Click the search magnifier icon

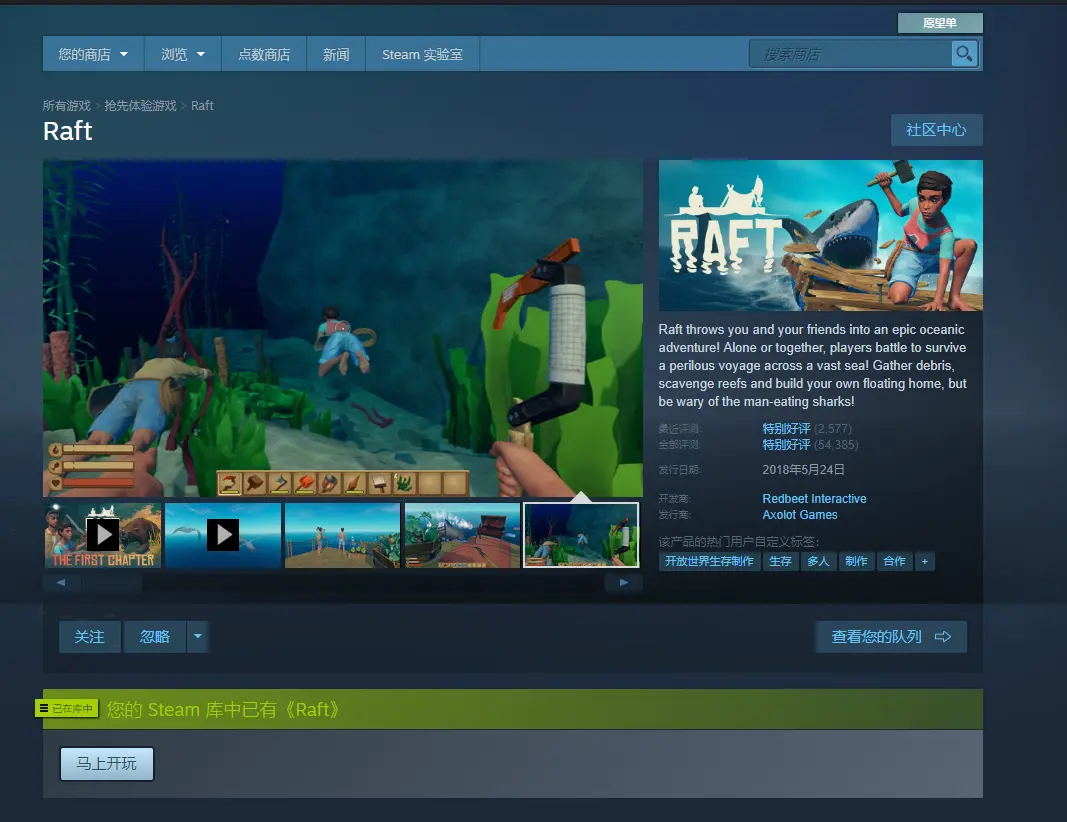964,54
